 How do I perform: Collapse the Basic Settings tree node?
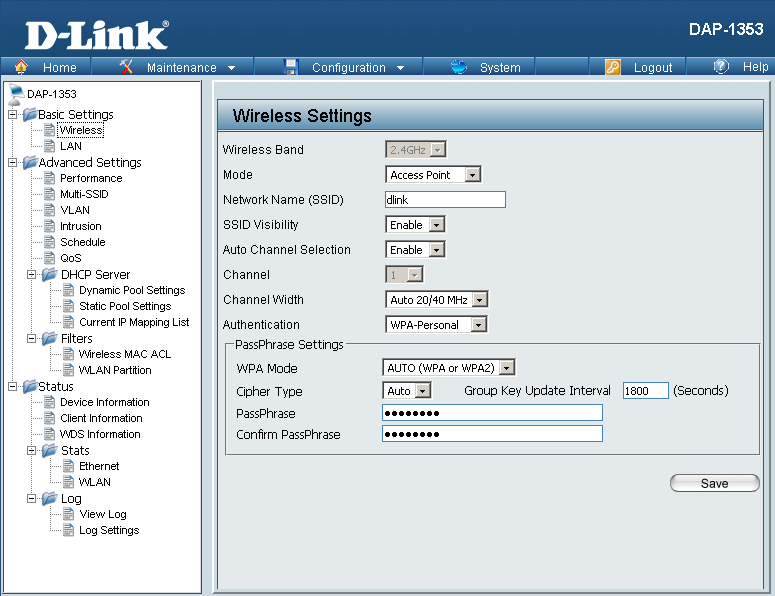pyautogui.click(x=12, y=115)
